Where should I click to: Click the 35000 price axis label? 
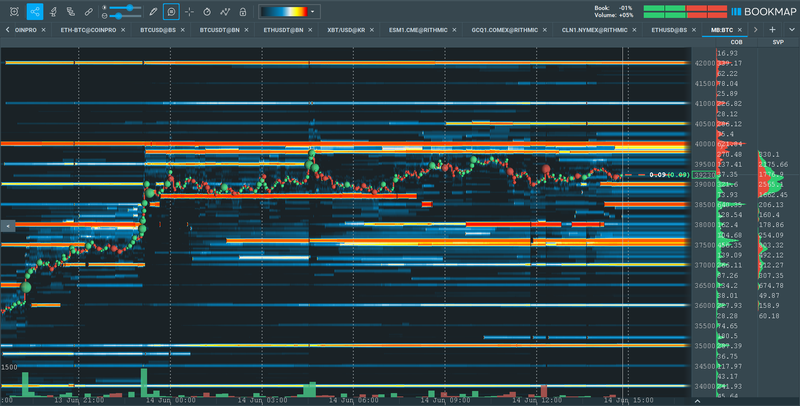[704, 346]
